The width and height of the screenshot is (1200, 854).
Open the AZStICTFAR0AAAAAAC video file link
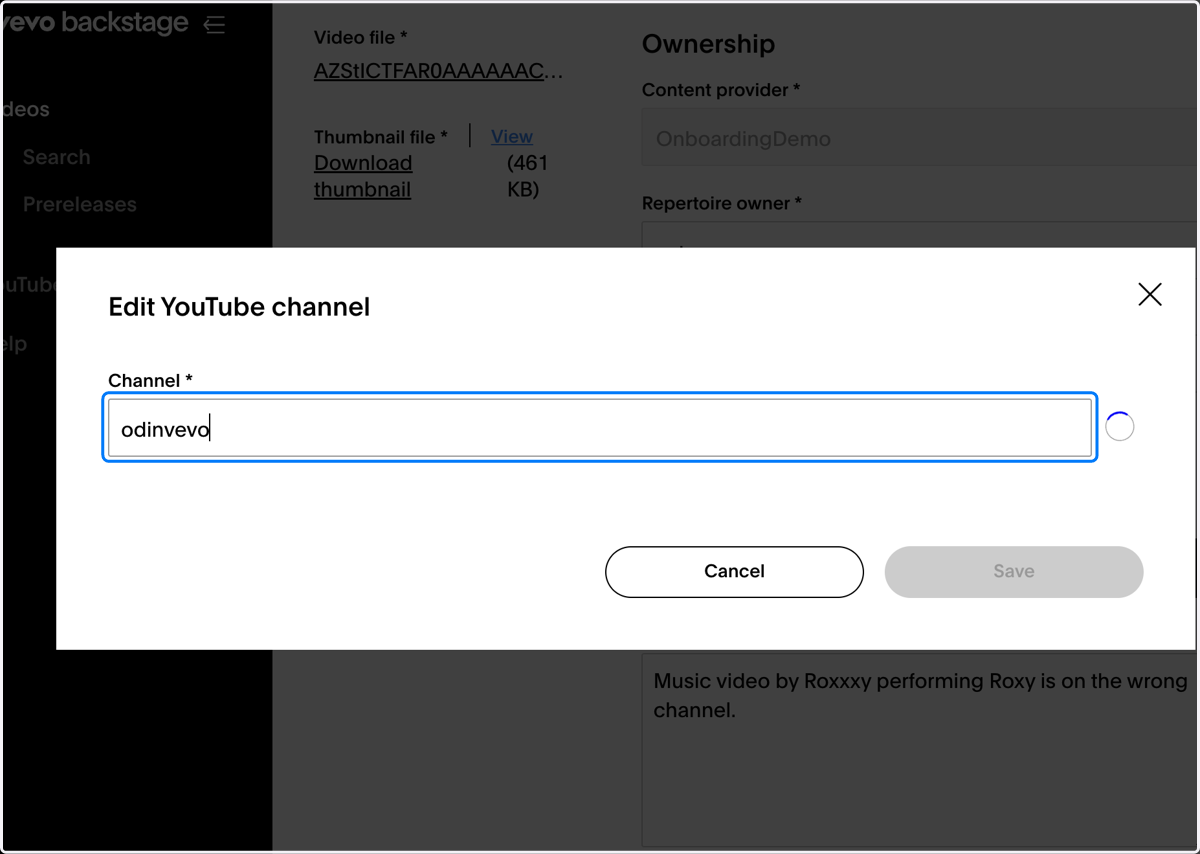click(438, 71)
